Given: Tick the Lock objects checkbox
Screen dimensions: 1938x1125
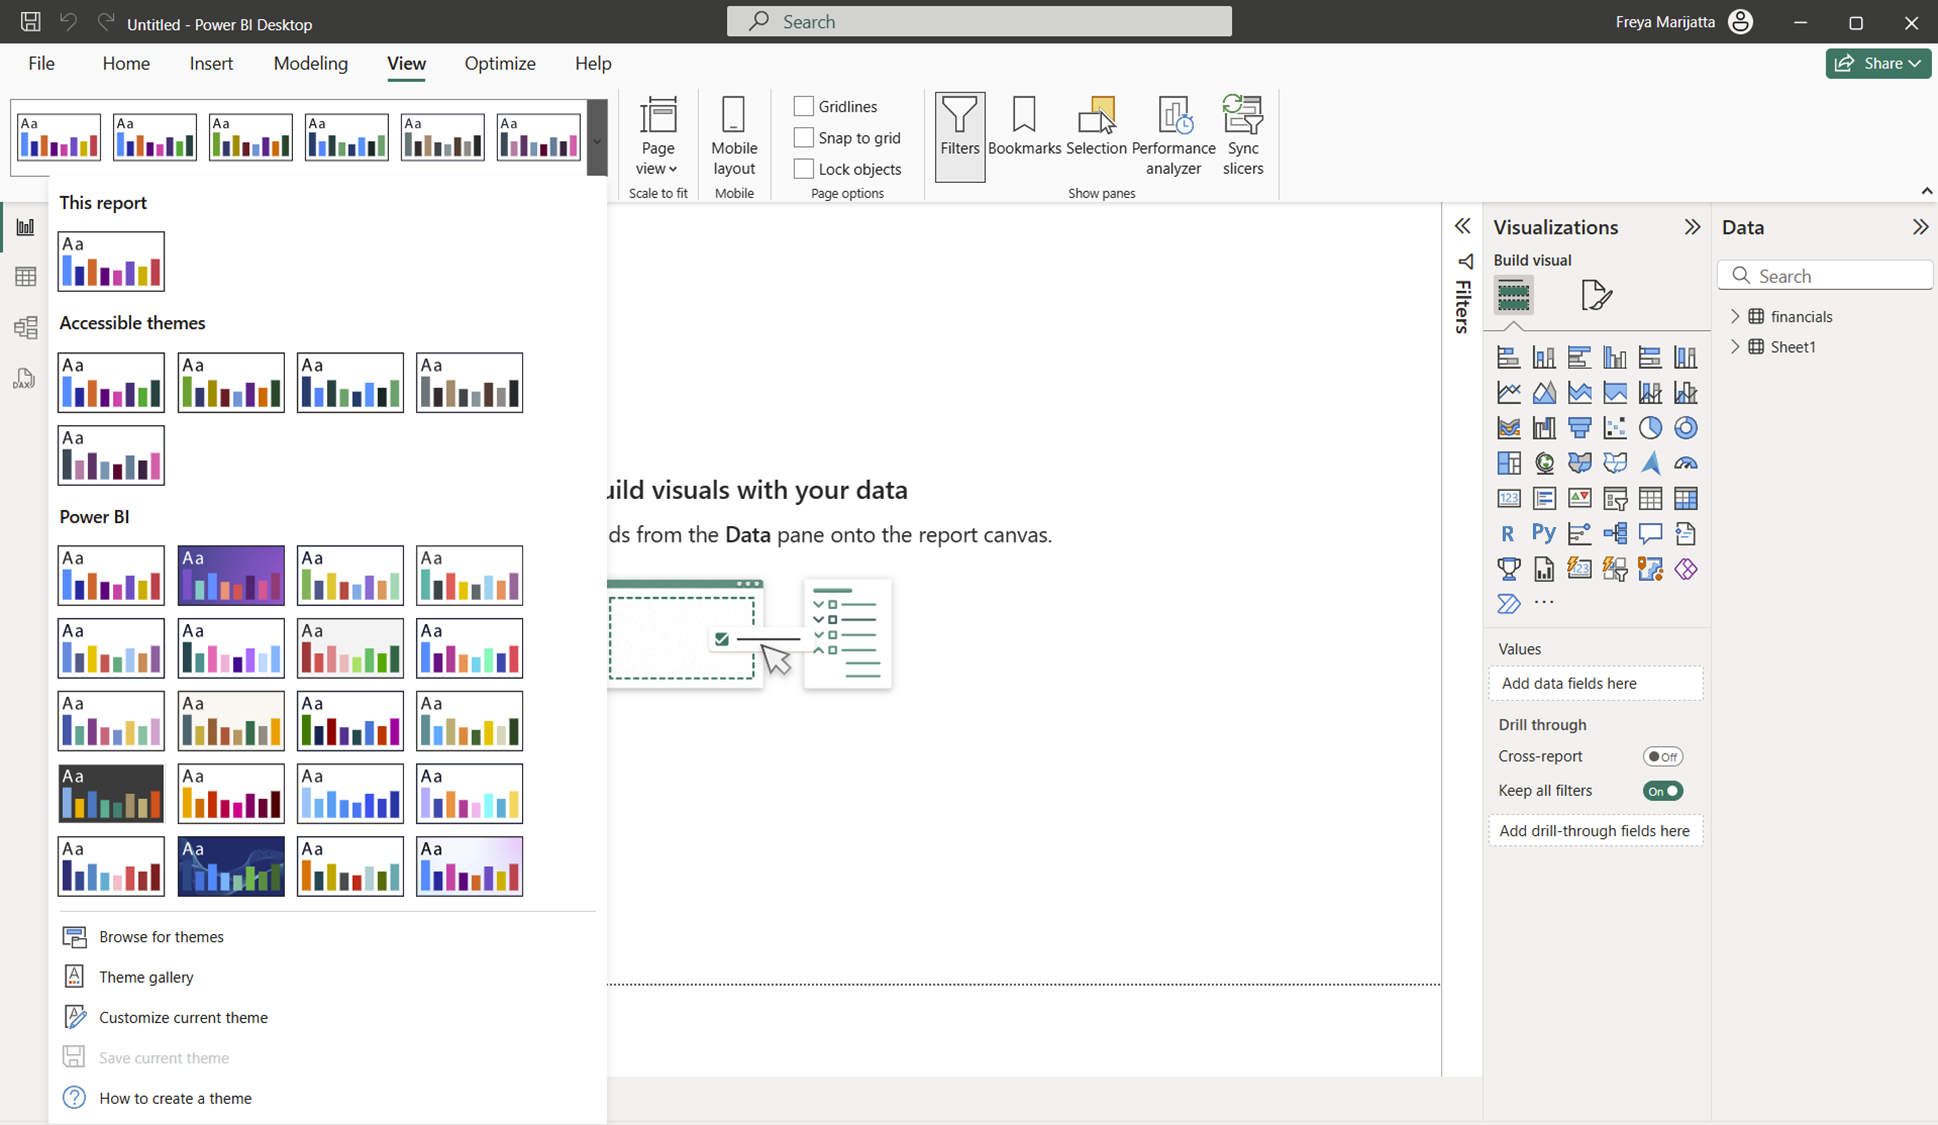Looking at the screenshot, I should point(804,169).
